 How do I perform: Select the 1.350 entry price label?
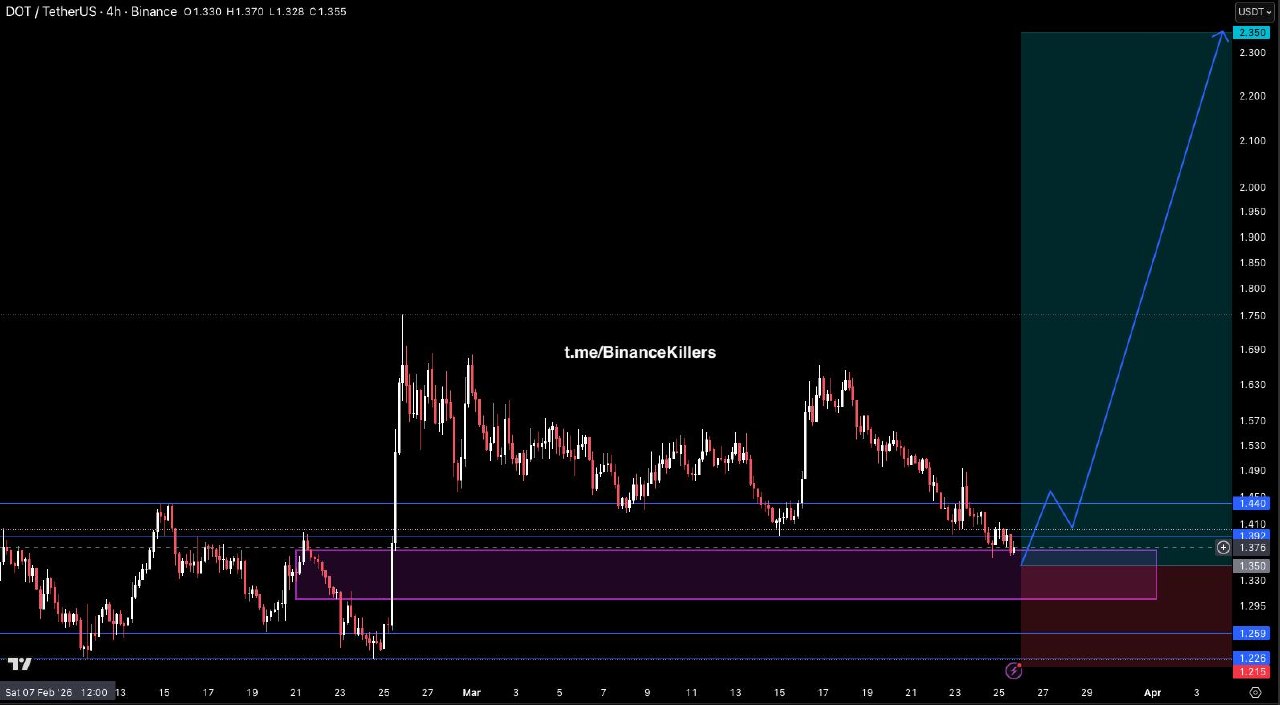point(1253,565)
